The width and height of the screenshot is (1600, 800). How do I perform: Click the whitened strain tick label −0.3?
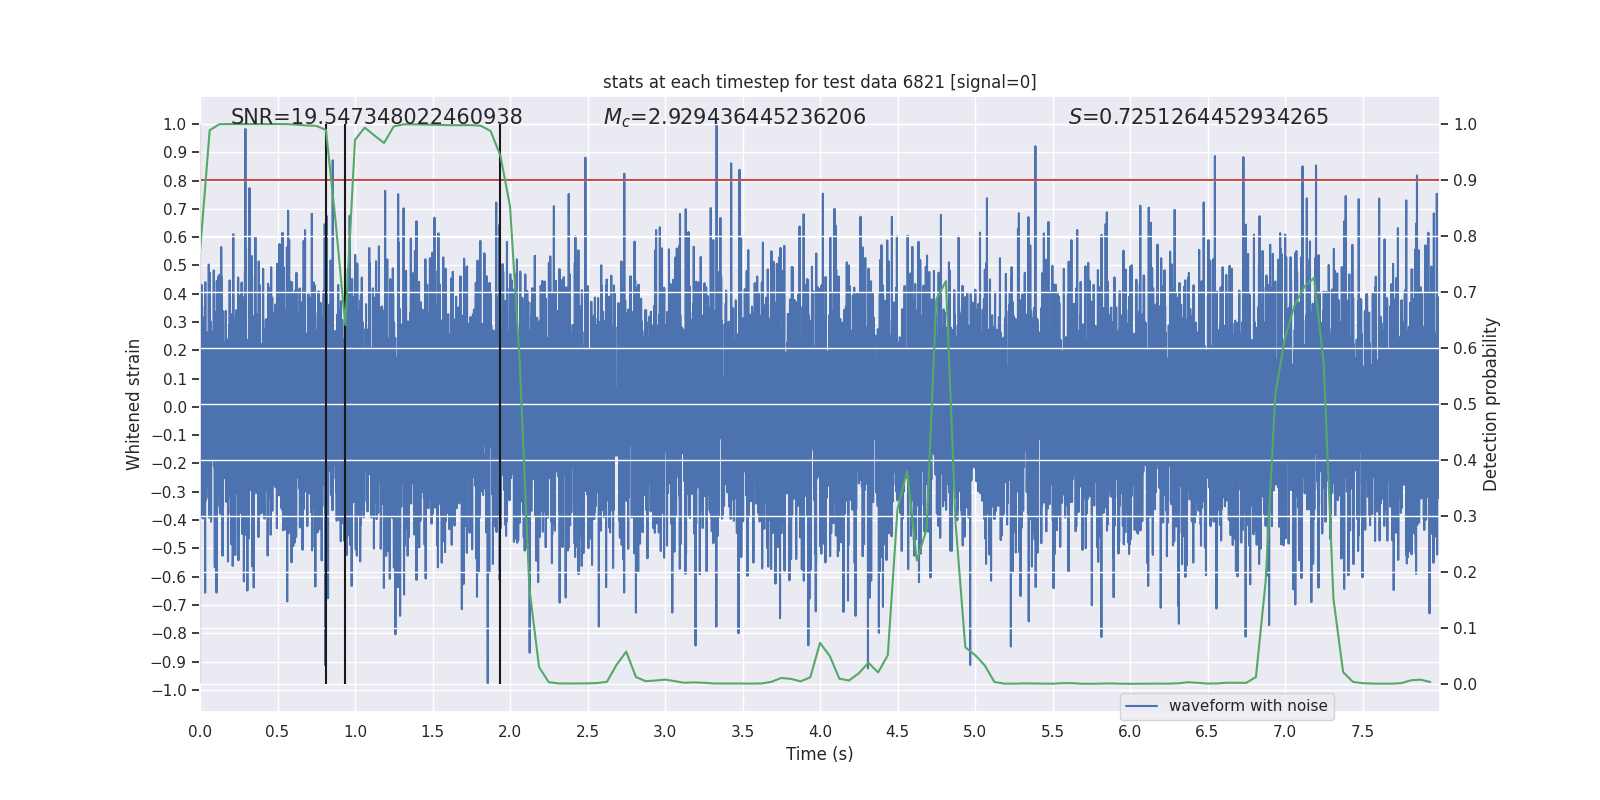tap(169, 492)
